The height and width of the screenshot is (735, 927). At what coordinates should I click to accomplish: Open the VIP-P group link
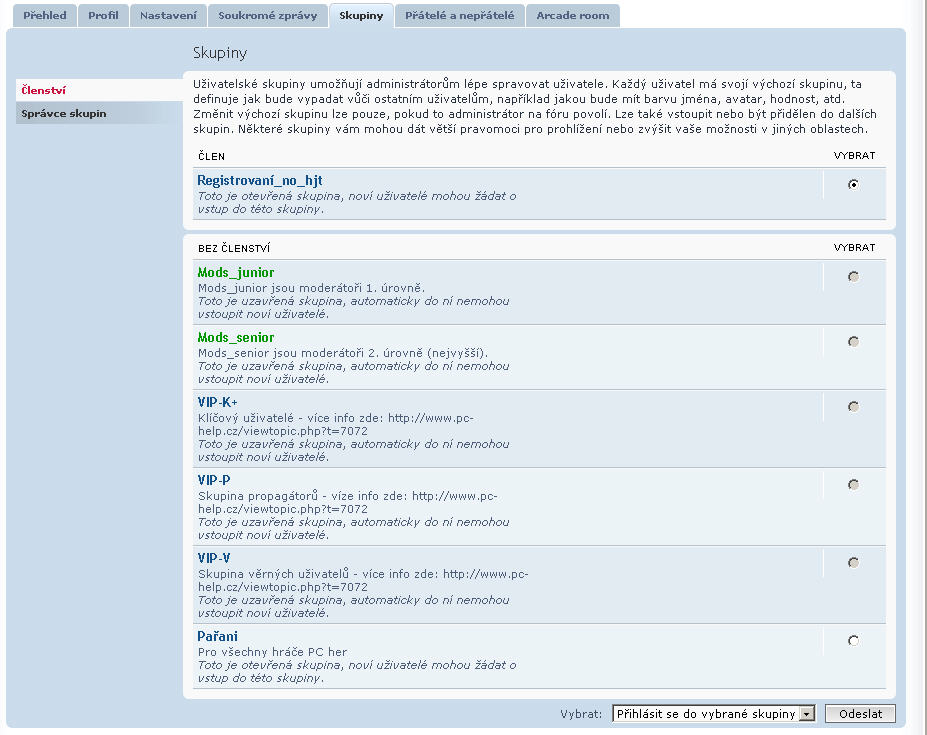[214, 481]
